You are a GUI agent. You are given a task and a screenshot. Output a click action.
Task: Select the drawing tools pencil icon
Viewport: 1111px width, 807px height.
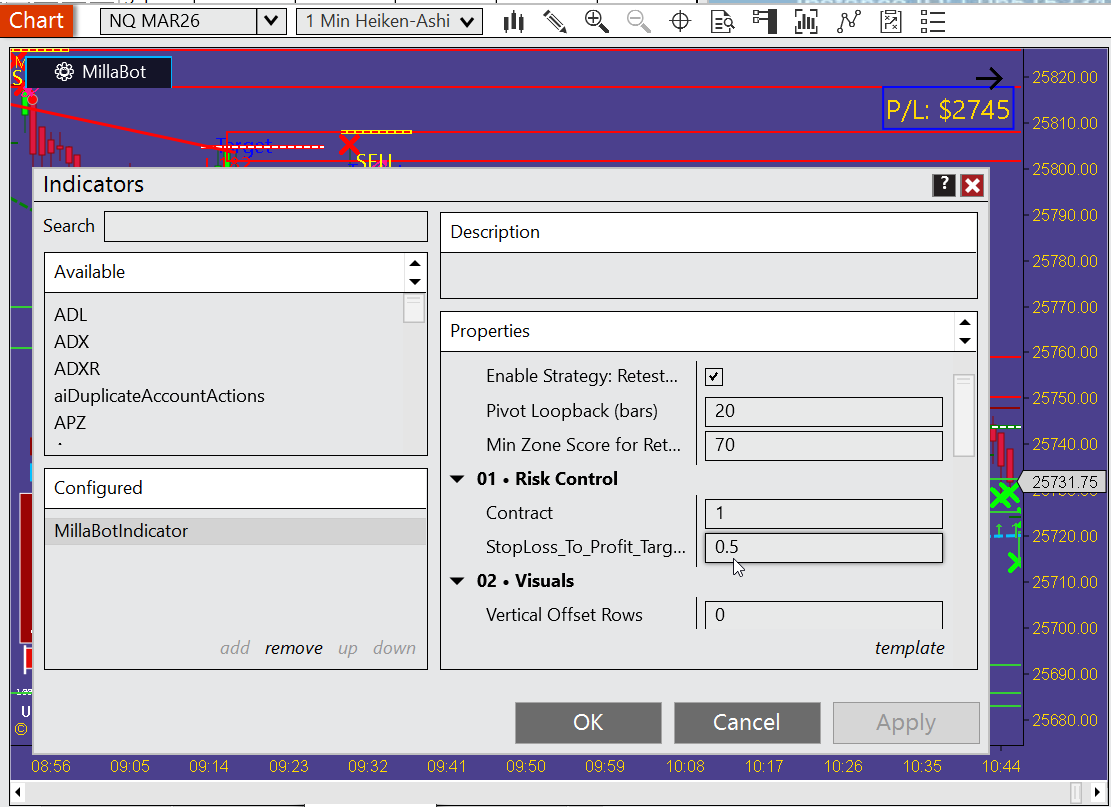[x=556, y=21]
